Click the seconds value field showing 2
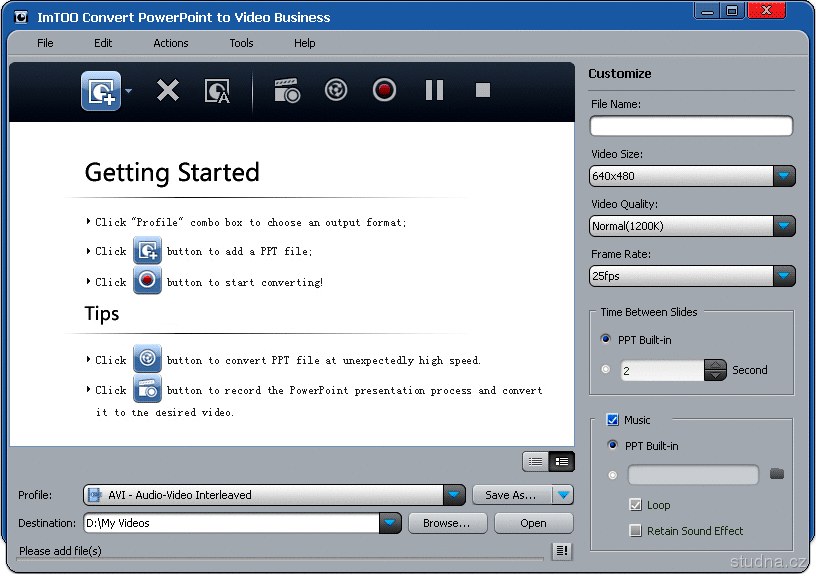The image size is (816, 574). [662, 371]
